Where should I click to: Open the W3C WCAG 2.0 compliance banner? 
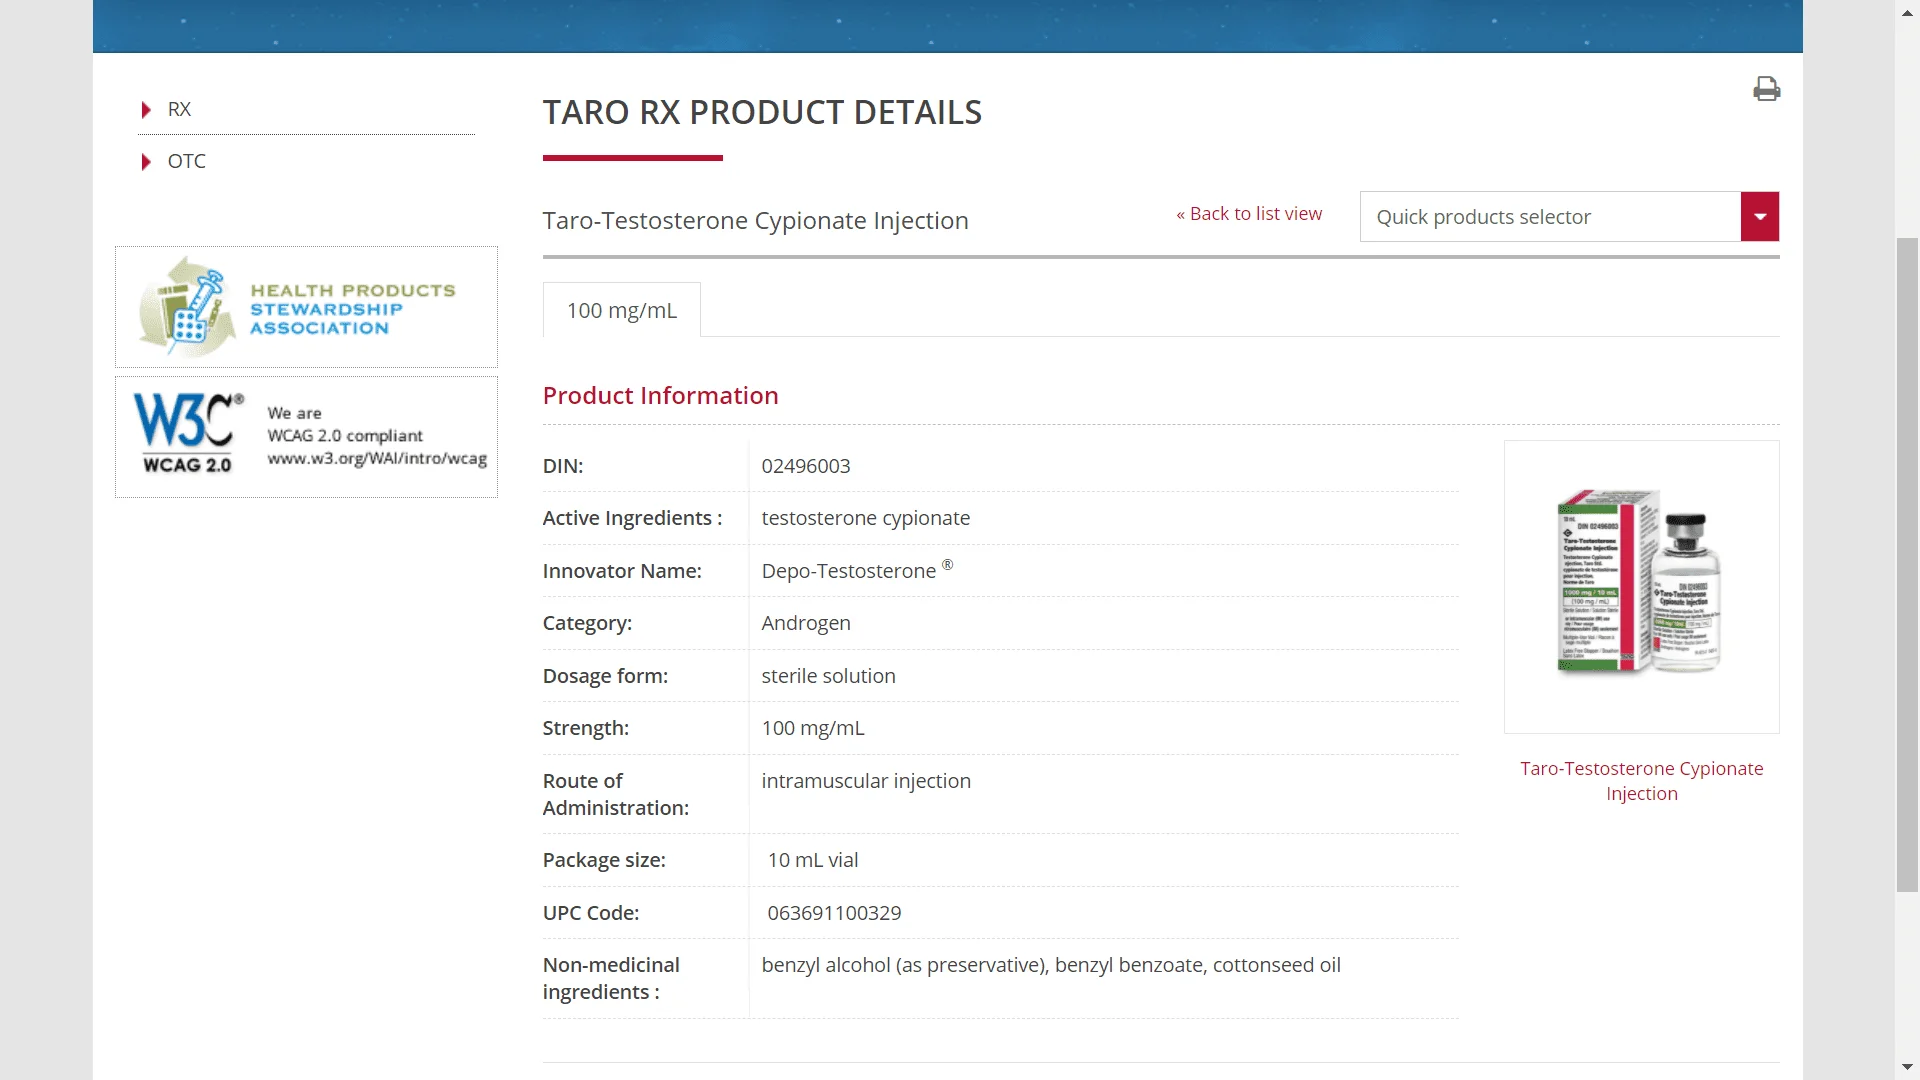pyautogui.click(x=306, y=437)
